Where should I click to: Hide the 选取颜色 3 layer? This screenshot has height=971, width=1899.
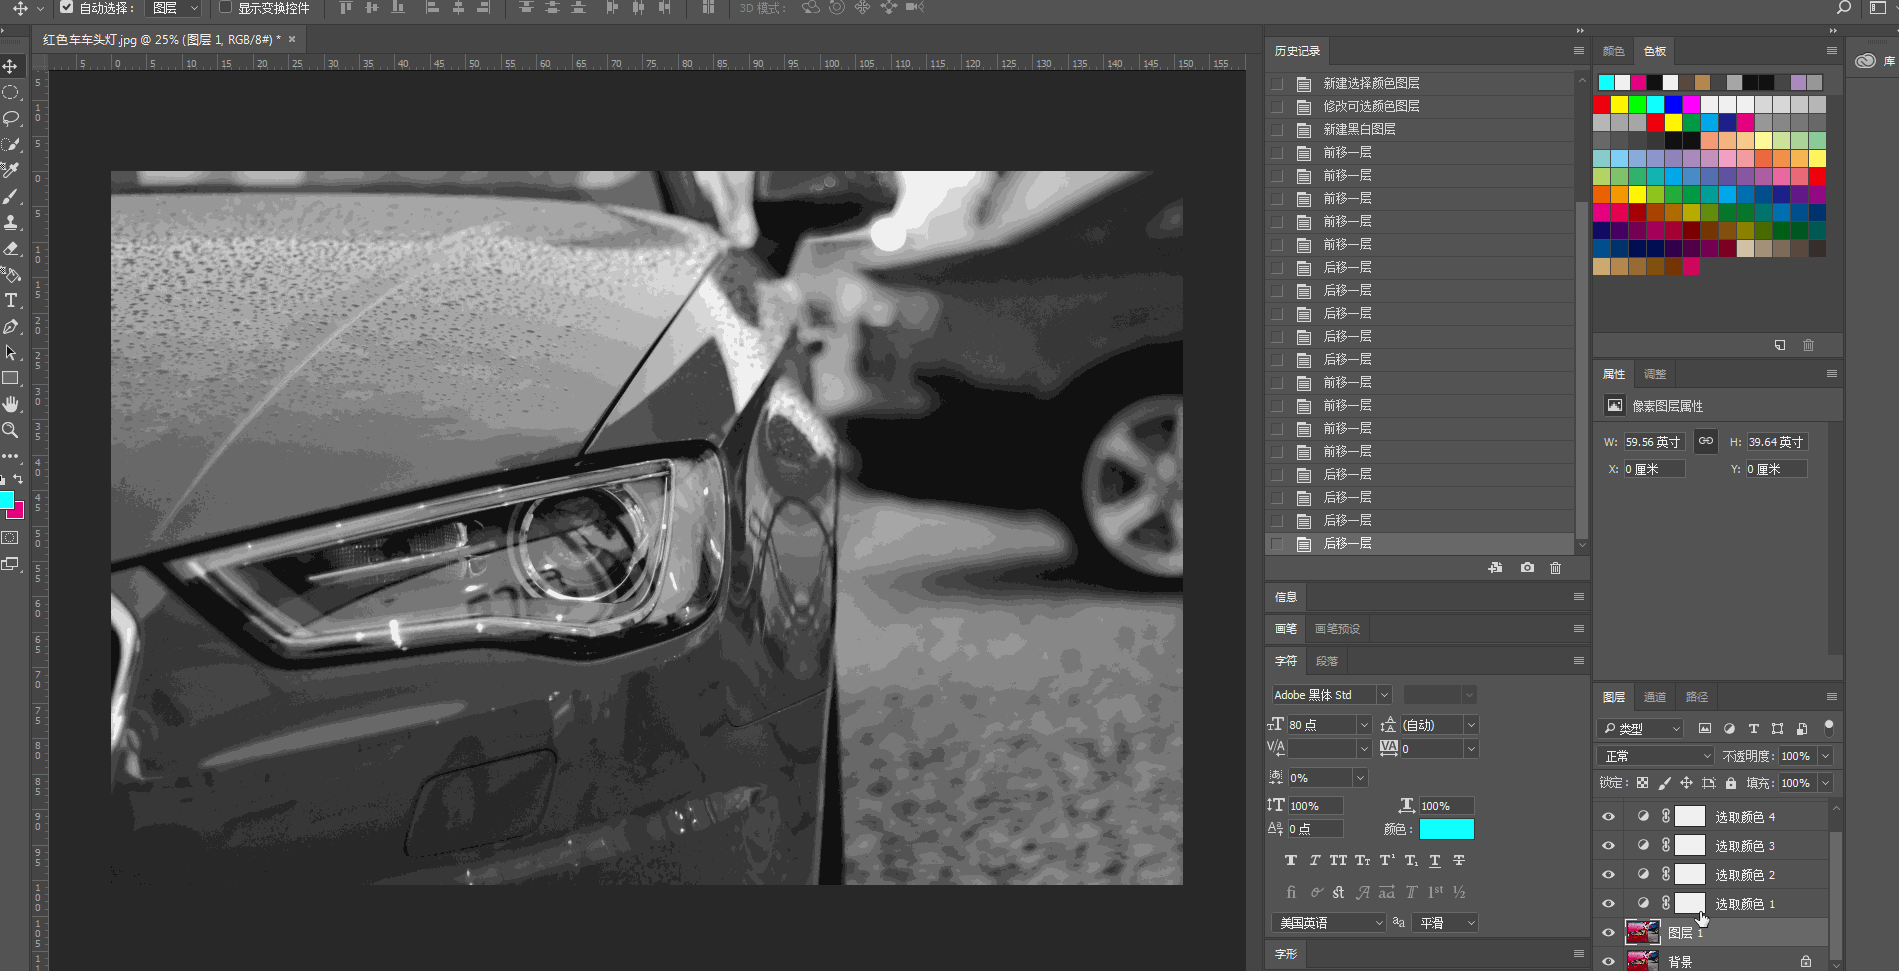pos(1608,846)
